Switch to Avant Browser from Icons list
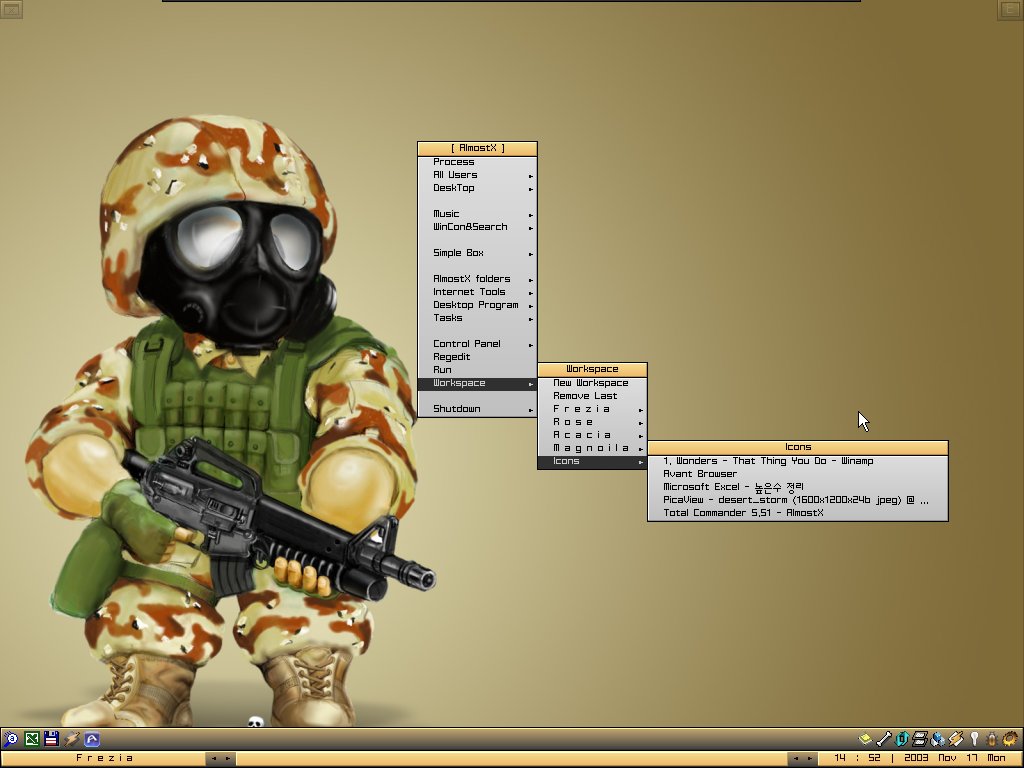1024x768 pixels. point(798,474)
